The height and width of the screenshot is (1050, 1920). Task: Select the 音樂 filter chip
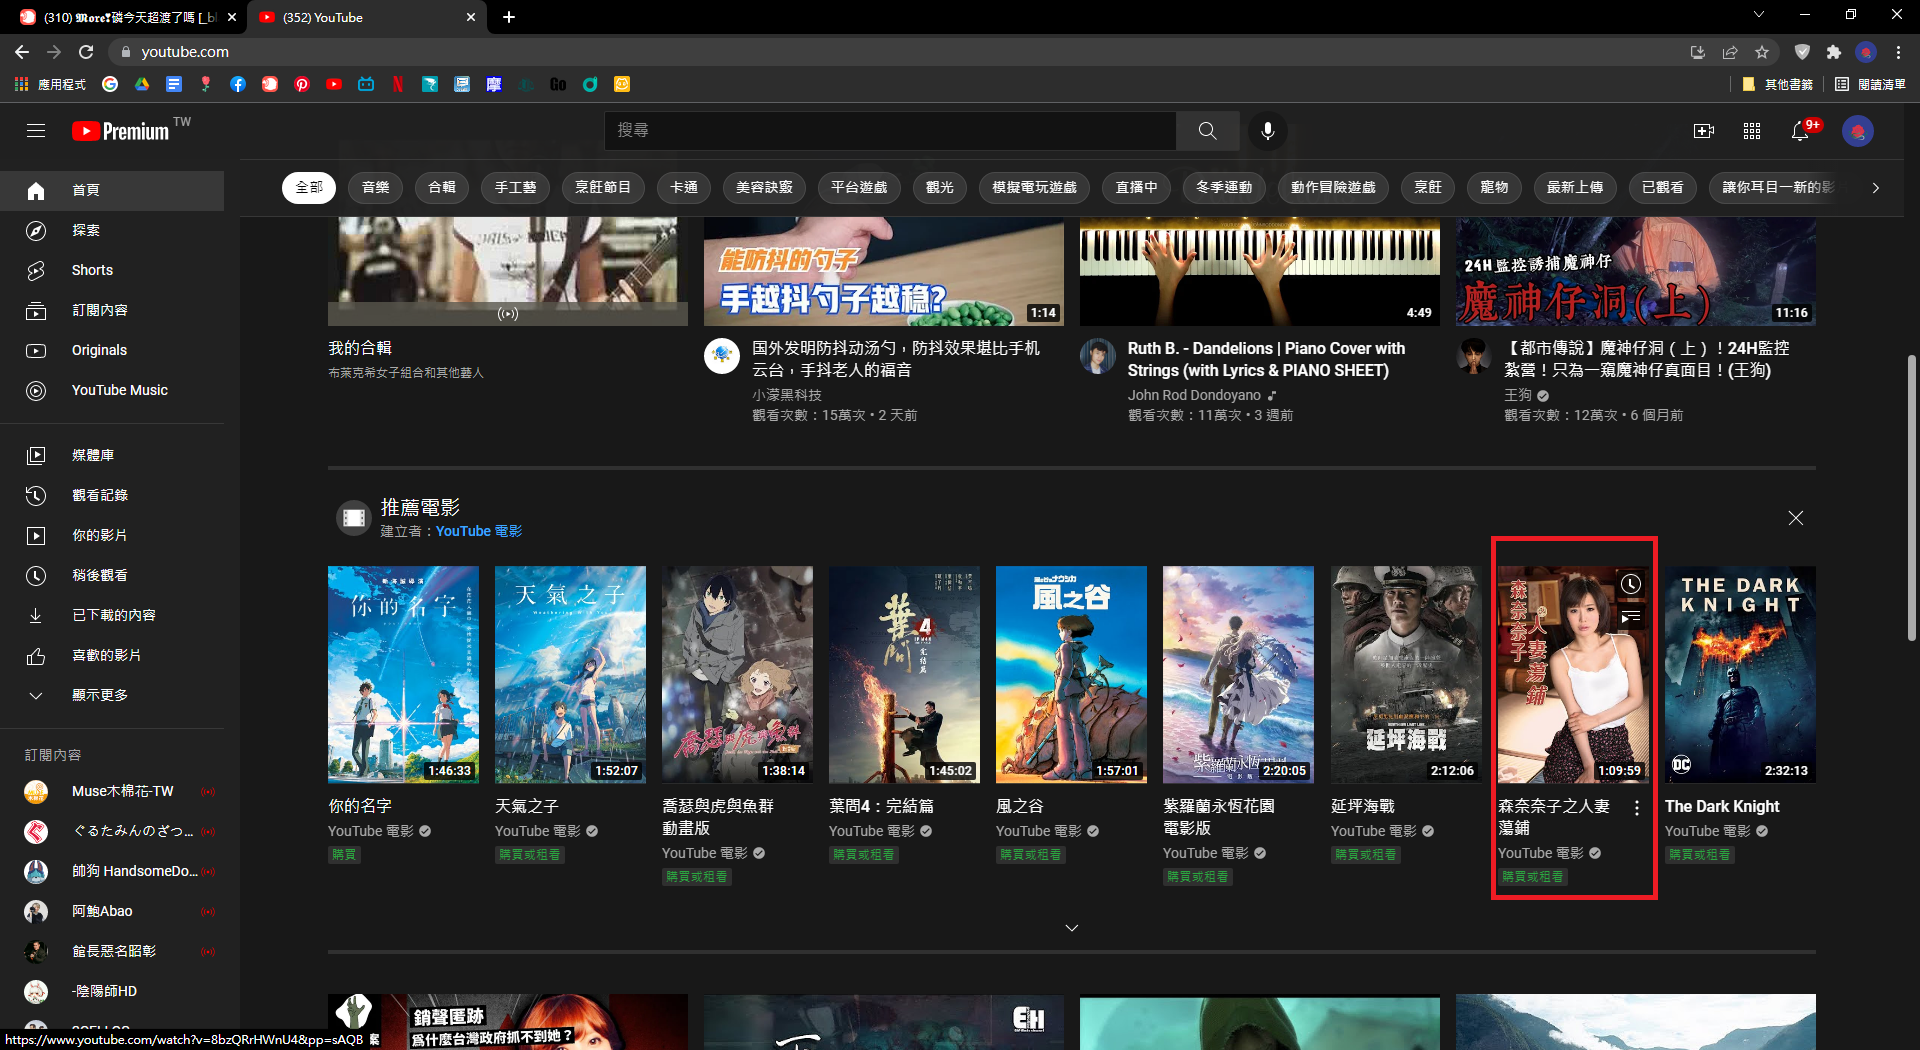pos(376,188)
